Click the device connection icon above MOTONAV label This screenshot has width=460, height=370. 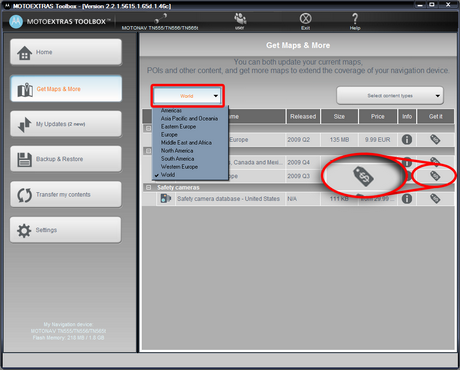[x=161, y=17]
